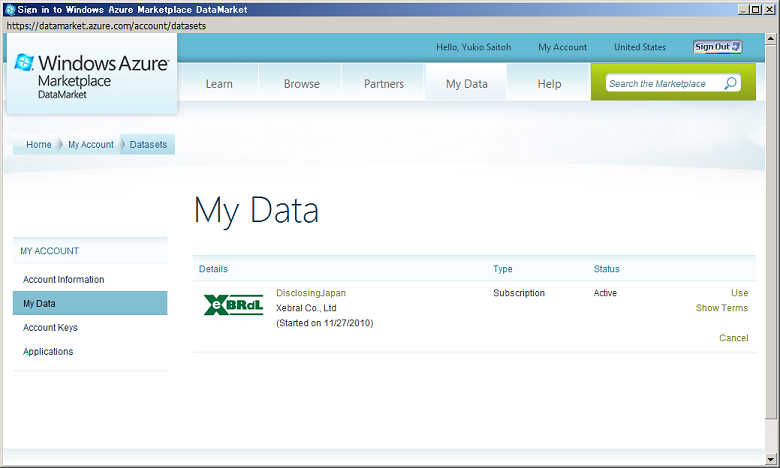
Task: Click the search magnifier icon
Action: tap(730, 84)
